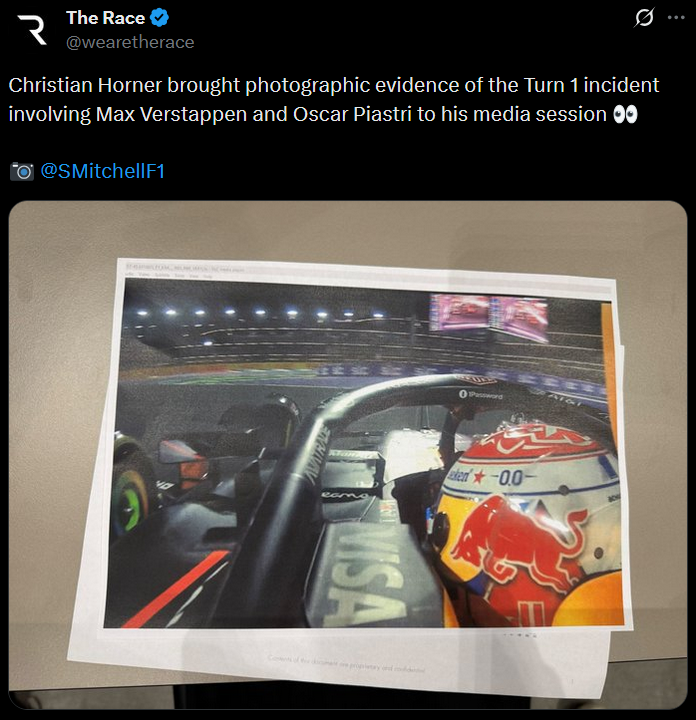Click the blue verified badge

[160, 18]
